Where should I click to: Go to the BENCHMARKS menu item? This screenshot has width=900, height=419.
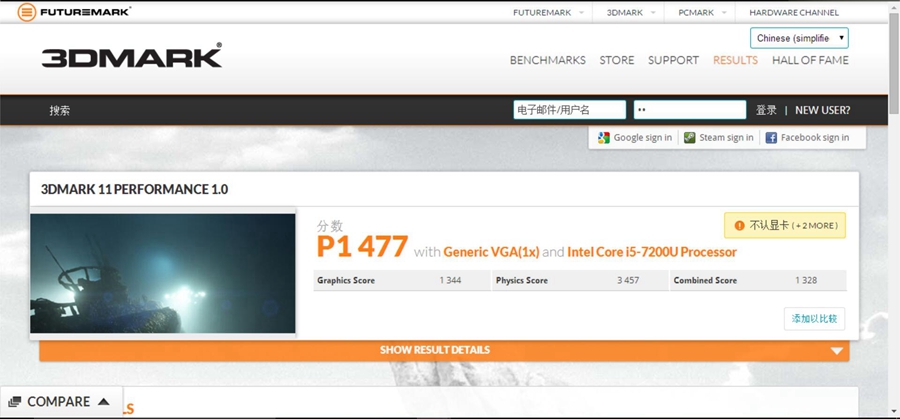(548, 60)
